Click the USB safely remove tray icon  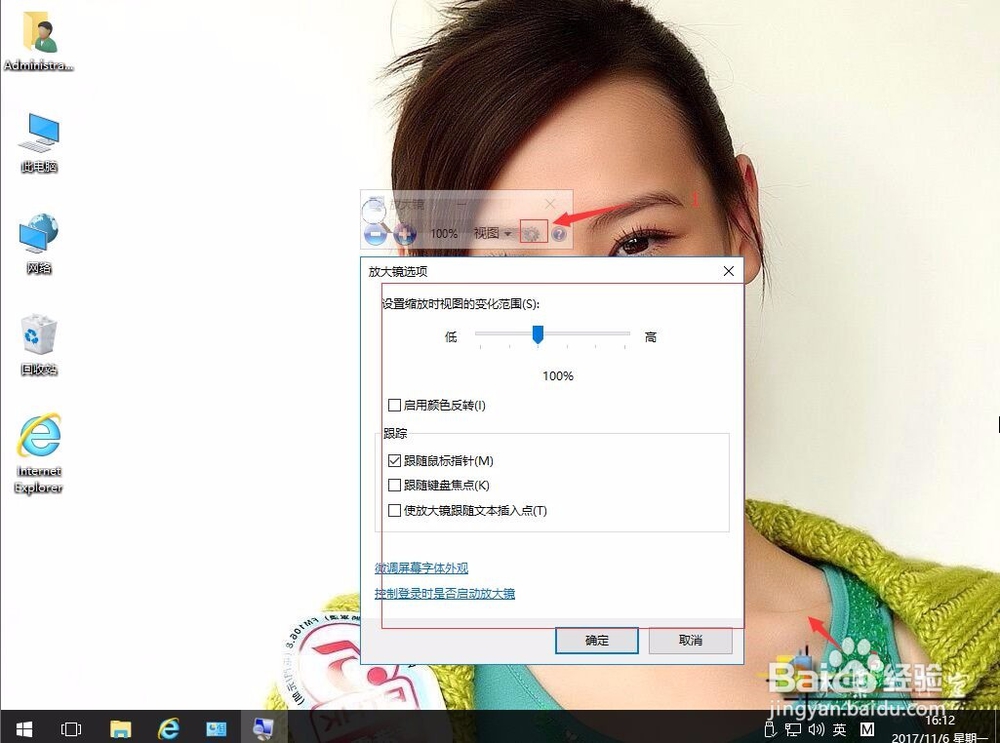click(x=770, y=730)
